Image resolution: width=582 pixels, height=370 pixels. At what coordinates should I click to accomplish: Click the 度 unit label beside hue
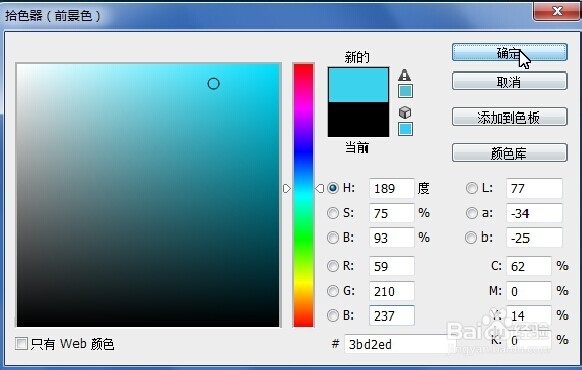click(424, 188)
